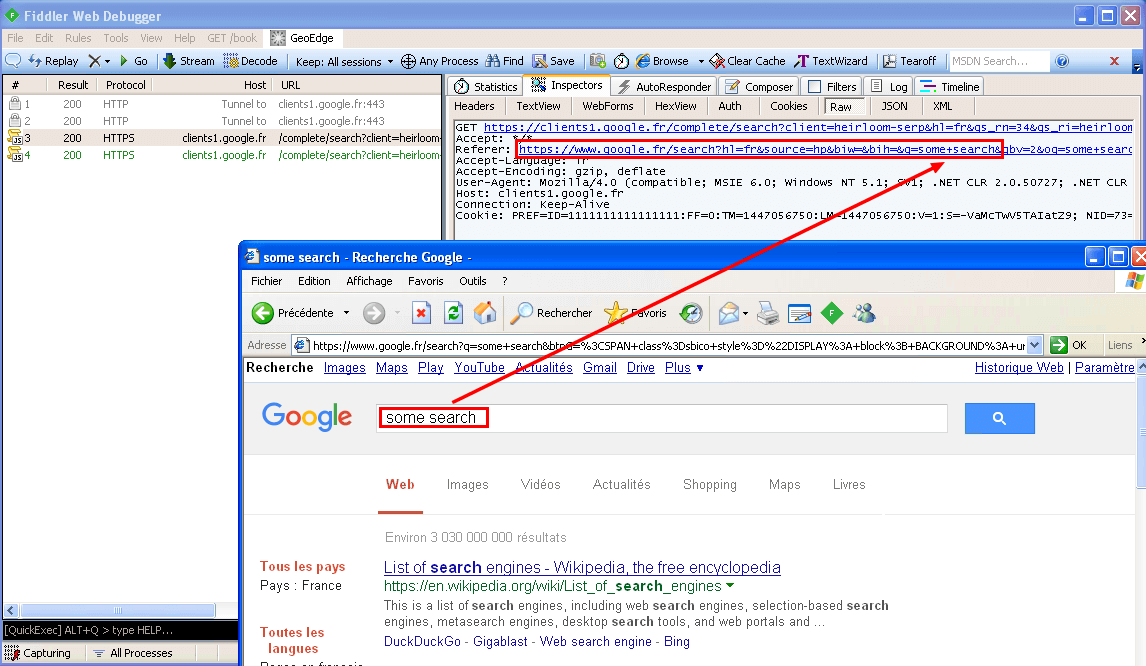
Task: Click the Internet Explorer home icon
Action: click(x=485, y=313)
